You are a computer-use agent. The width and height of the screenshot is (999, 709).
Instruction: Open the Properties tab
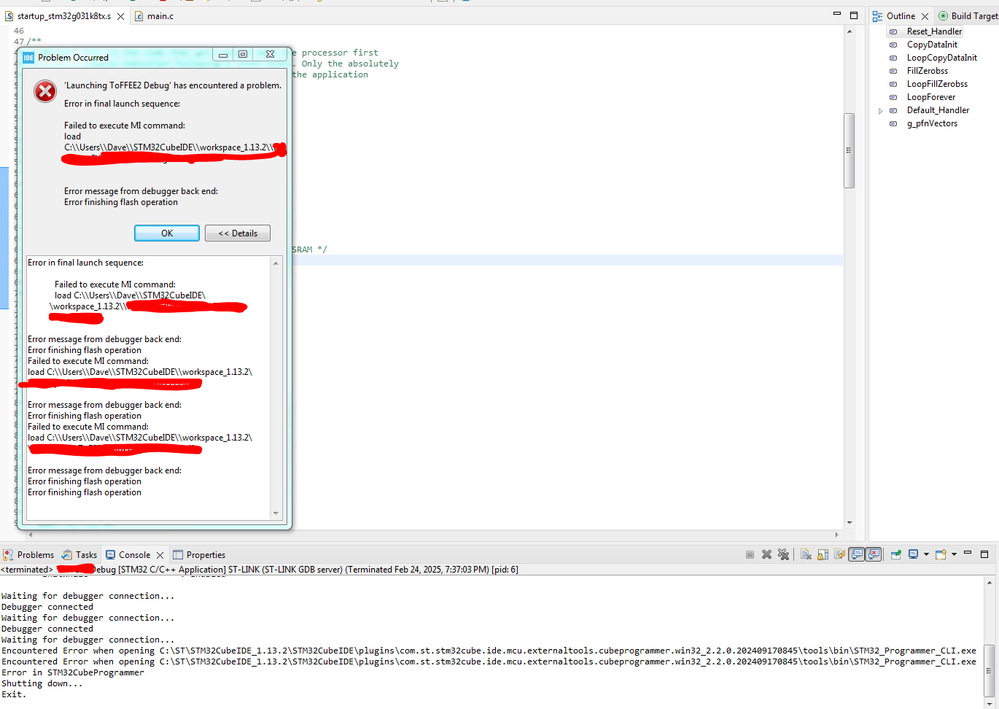click(x=199, y=555)
